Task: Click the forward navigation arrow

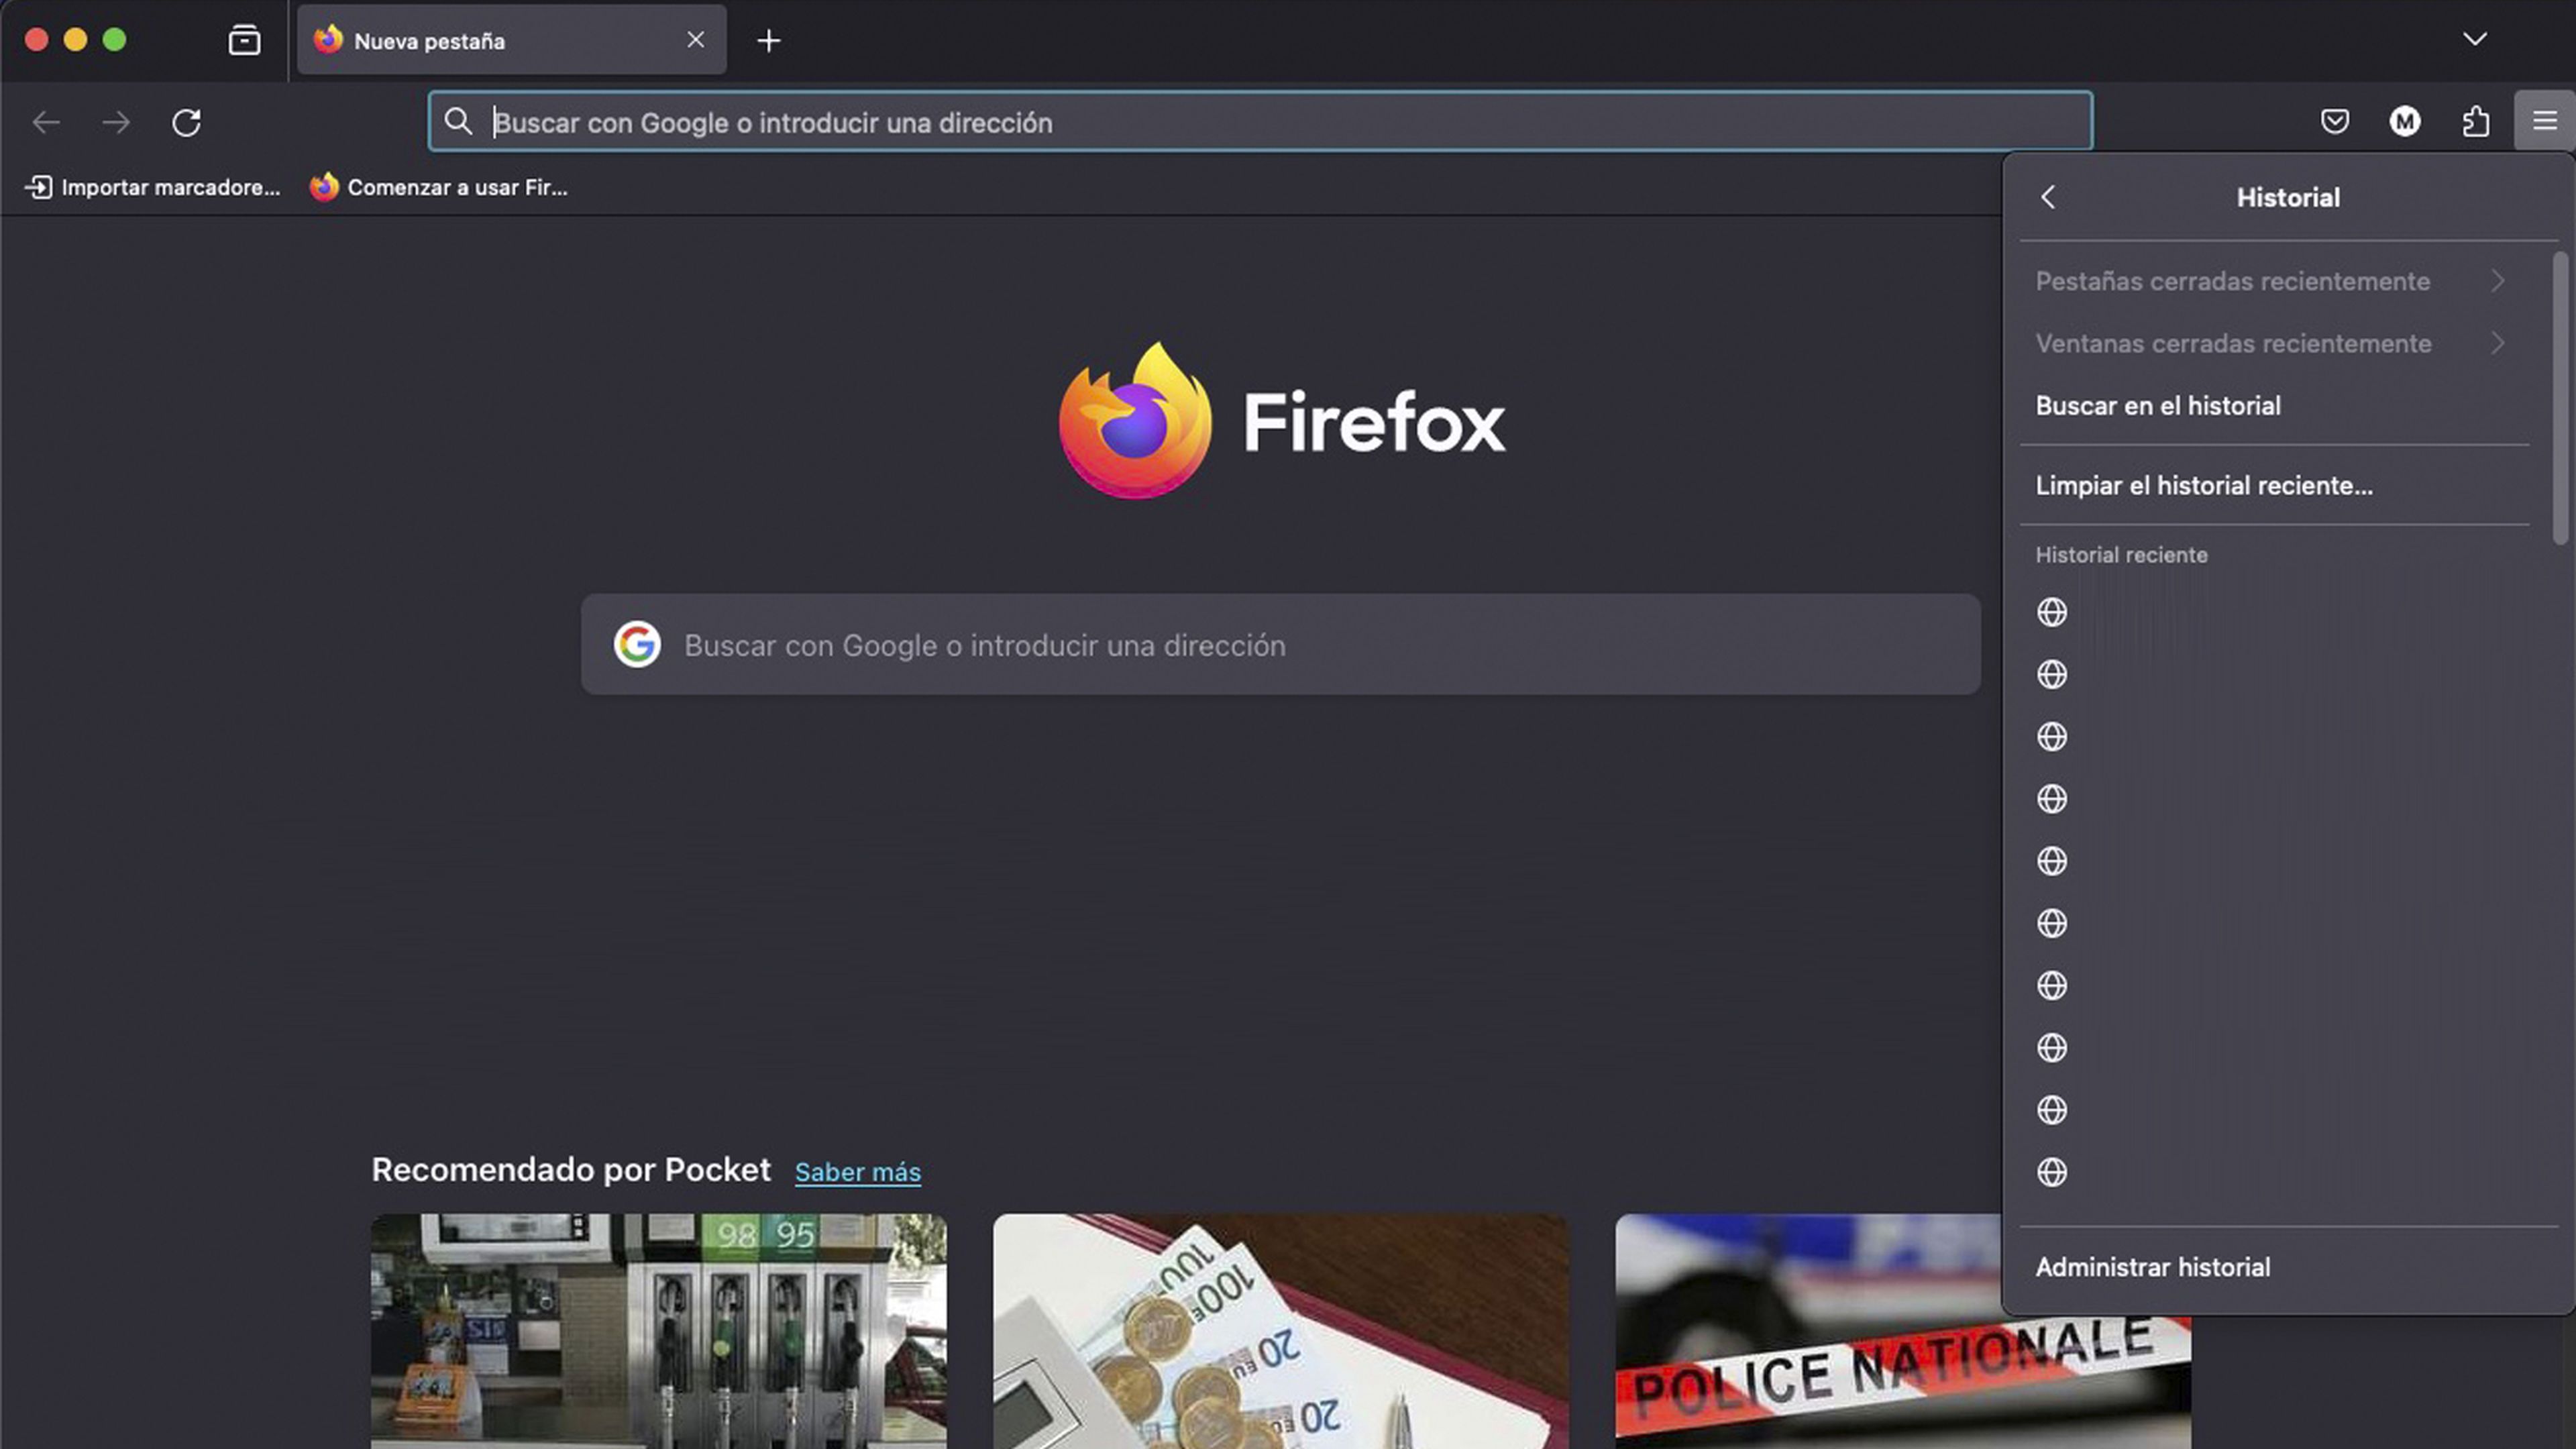Action: click(116, 122)
